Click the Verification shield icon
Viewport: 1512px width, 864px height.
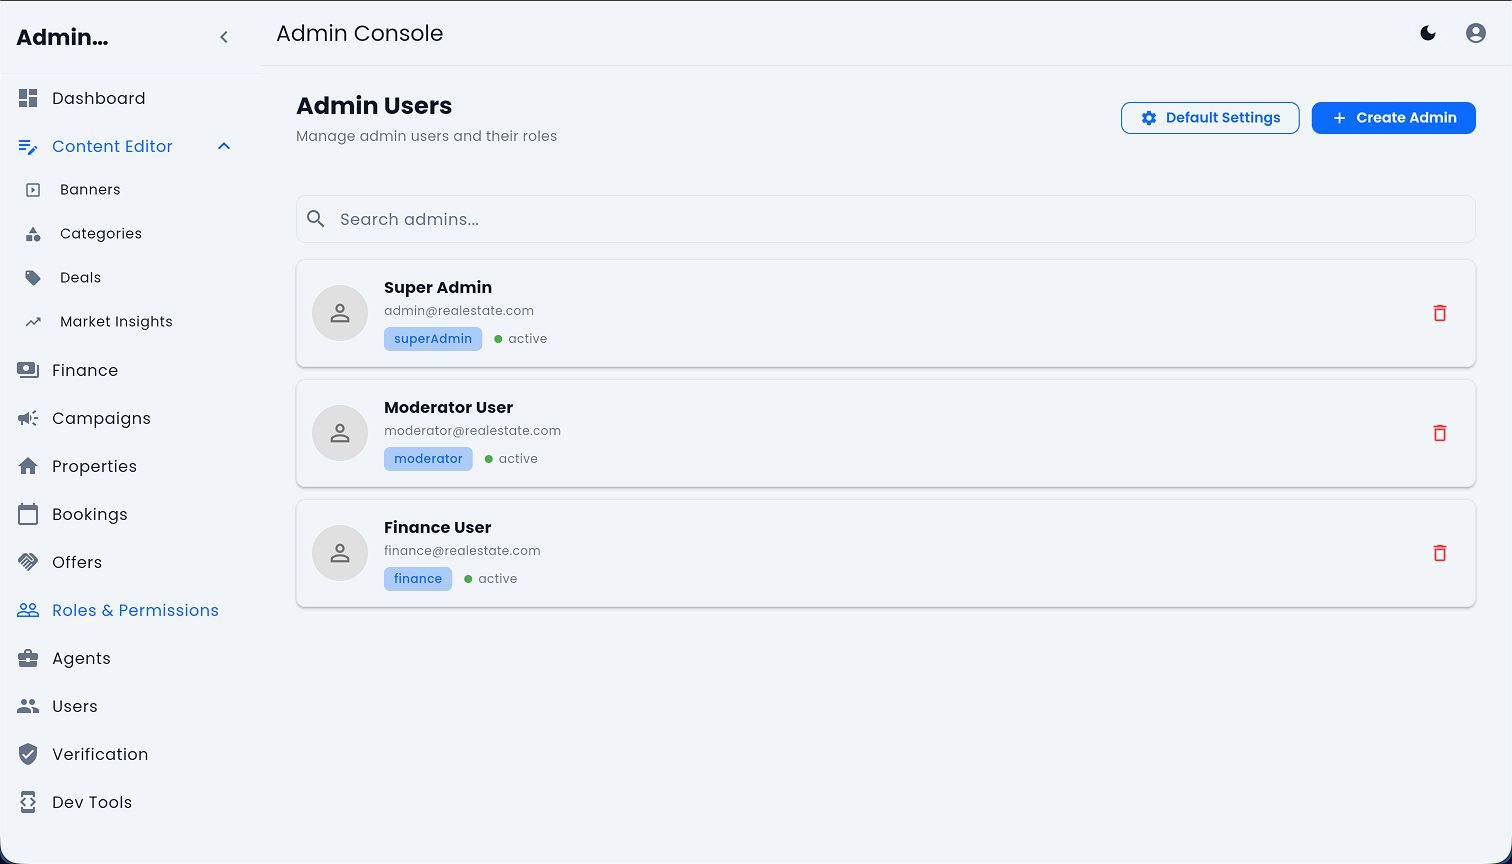point(28,754)
